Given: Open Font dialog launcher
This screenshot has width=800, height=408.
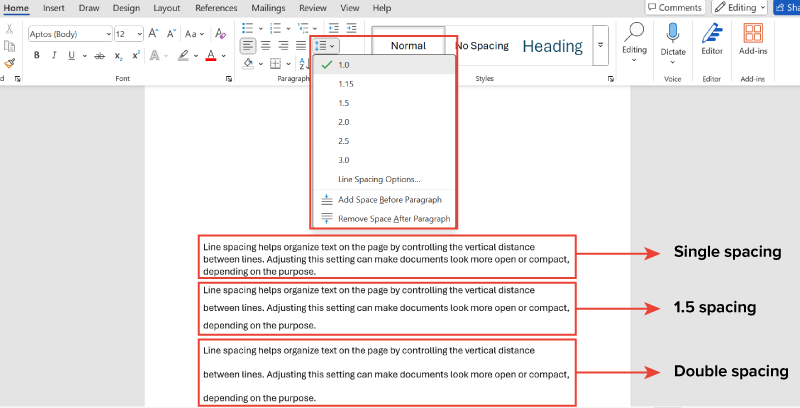Looking at the screenshot, I should click(229, 79).
